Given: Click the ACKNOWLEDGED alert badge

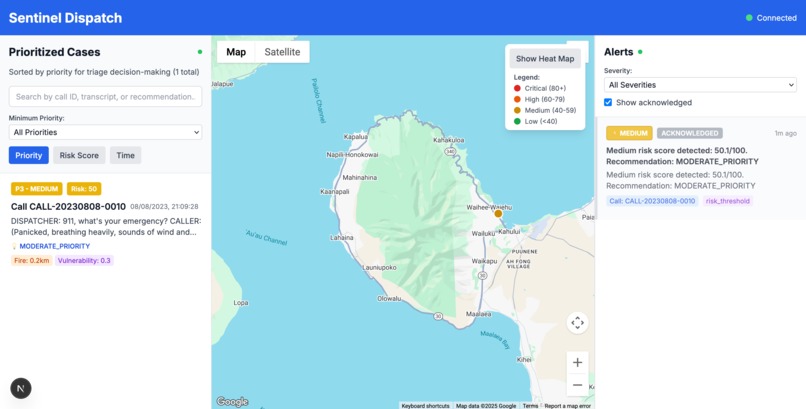Looking at the screenshot, I should click(x=690, y=133).
